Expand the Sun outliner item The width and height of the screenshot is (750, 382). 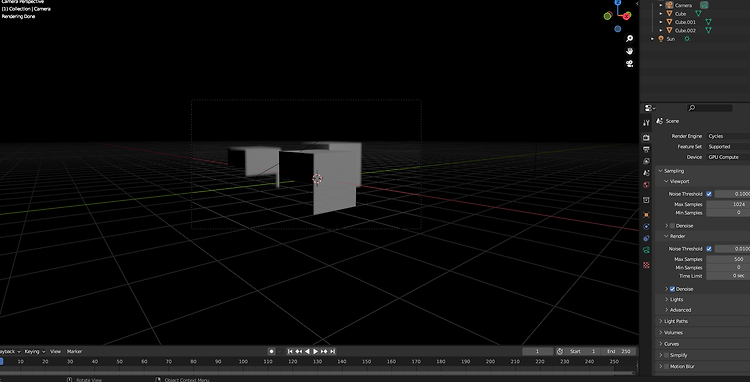click(653, 39)
